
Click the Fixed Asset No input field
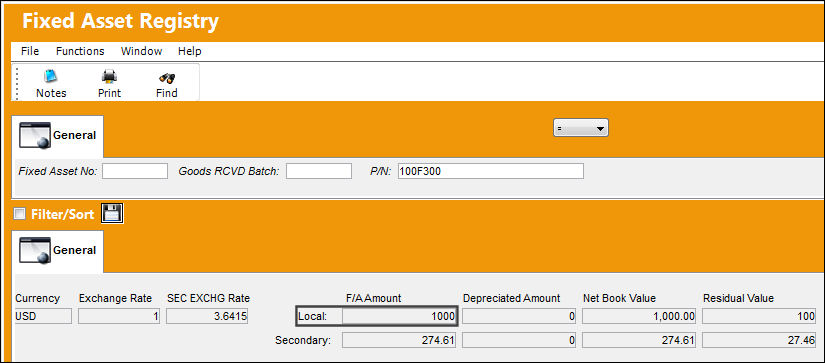pyautogui.click(x=135, y=171)
